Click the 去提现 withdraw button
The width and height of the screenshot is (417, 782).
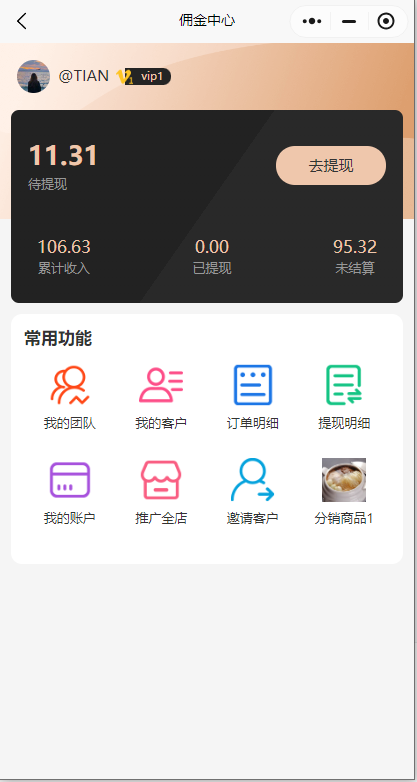[331, 166]
